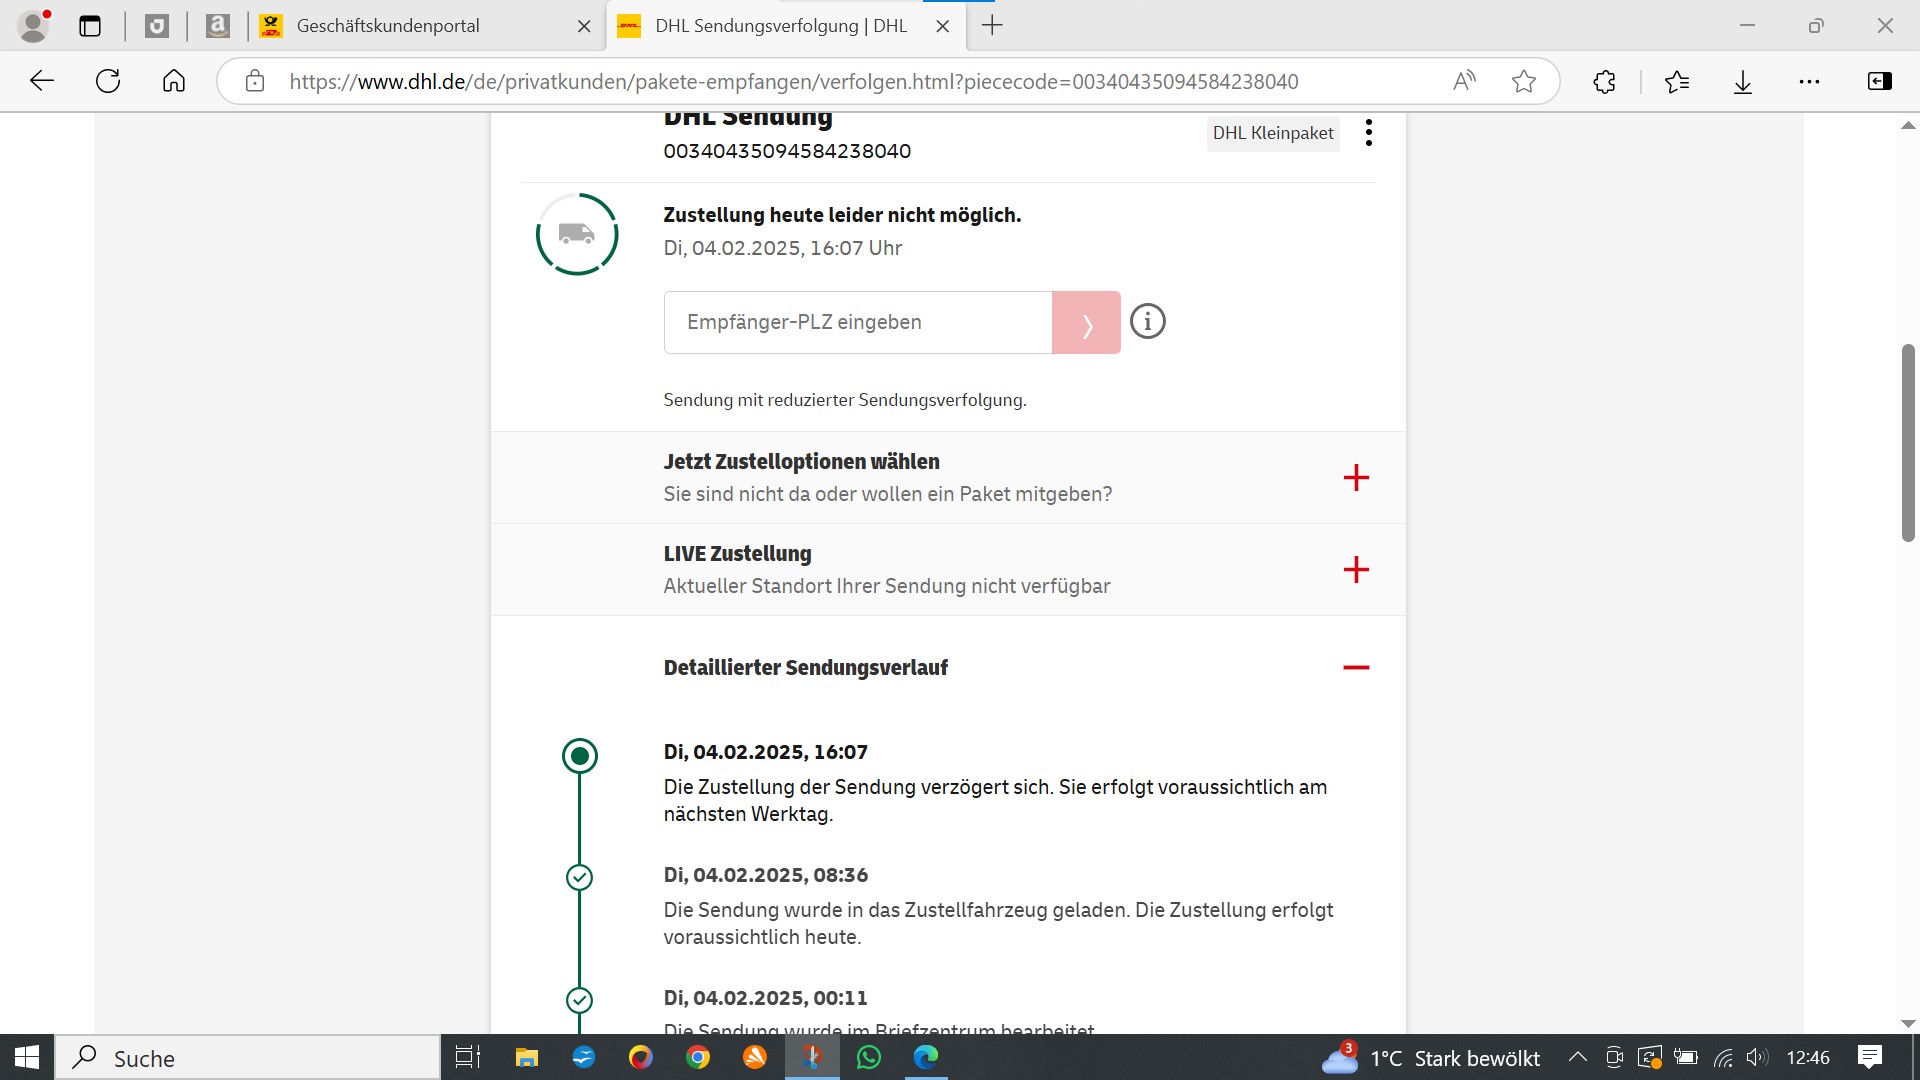Switch to the pinned Amazon tab
Image resolution: width=1920 pixels, height=1080 pixels.
(218, 26)
